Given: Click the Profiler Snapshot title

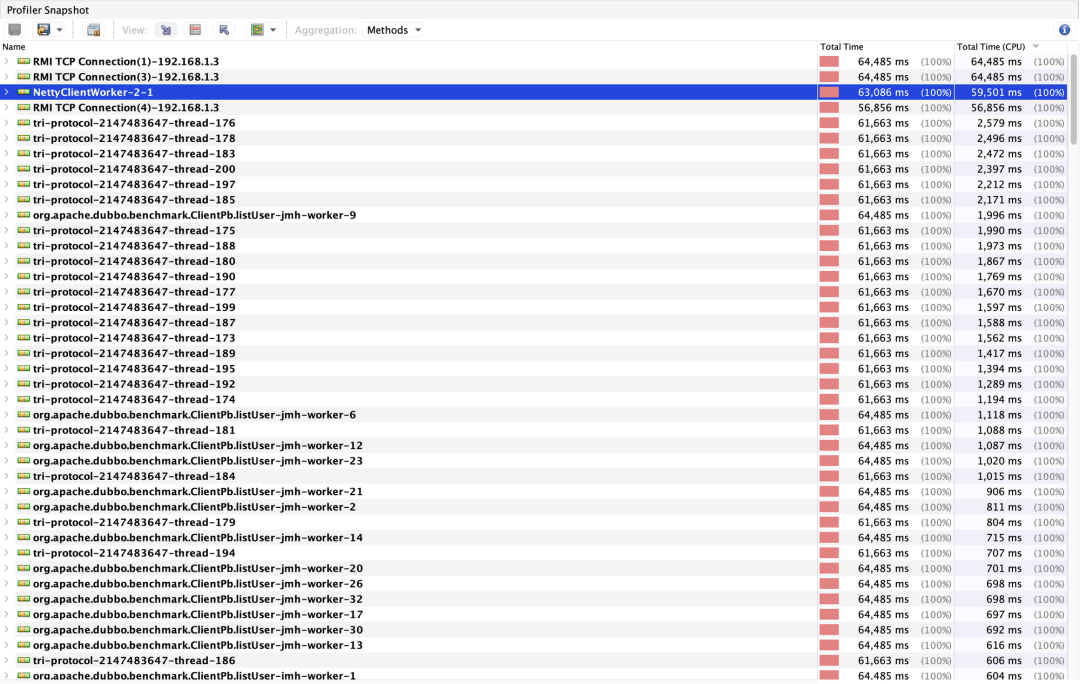Looking at the screenshot, I should 48,10.
